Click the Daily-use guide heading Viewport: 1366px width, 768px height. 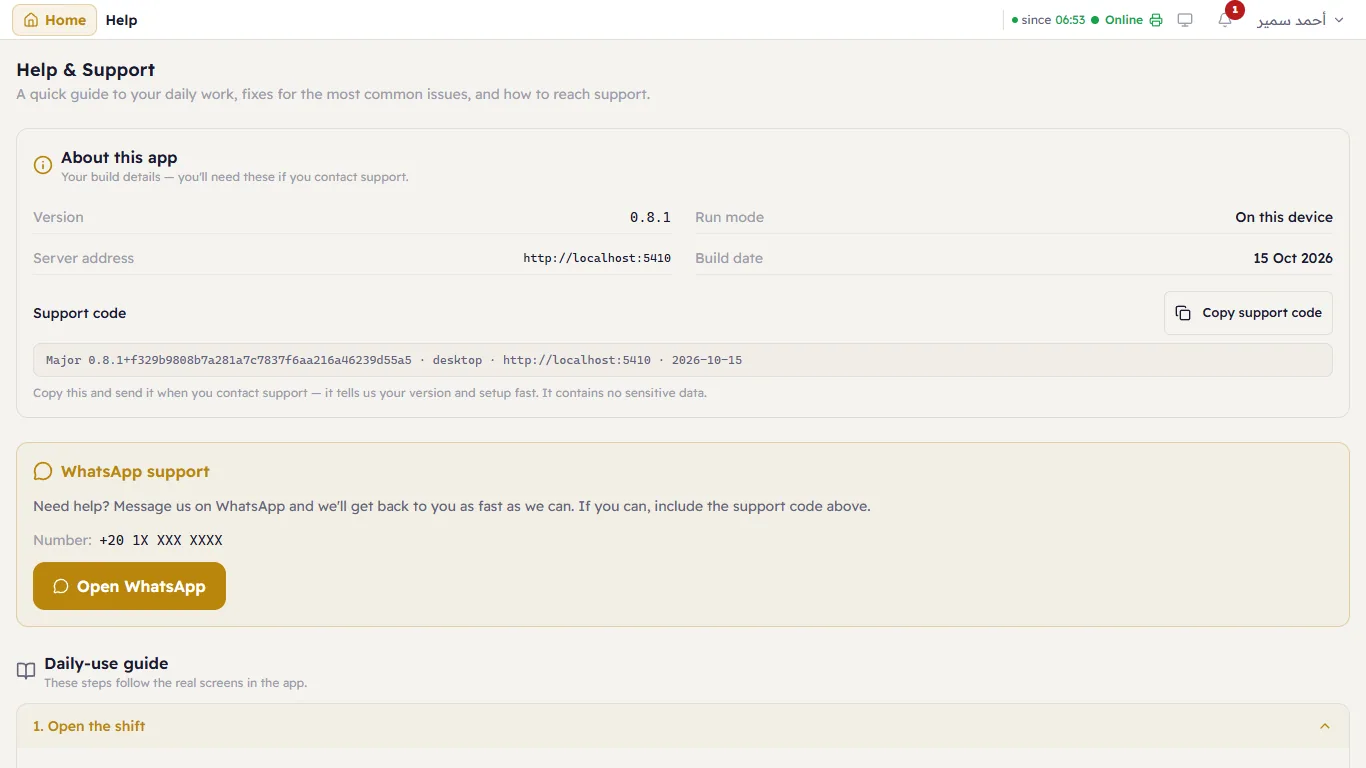pyautogui.click(x=106, y=663)
